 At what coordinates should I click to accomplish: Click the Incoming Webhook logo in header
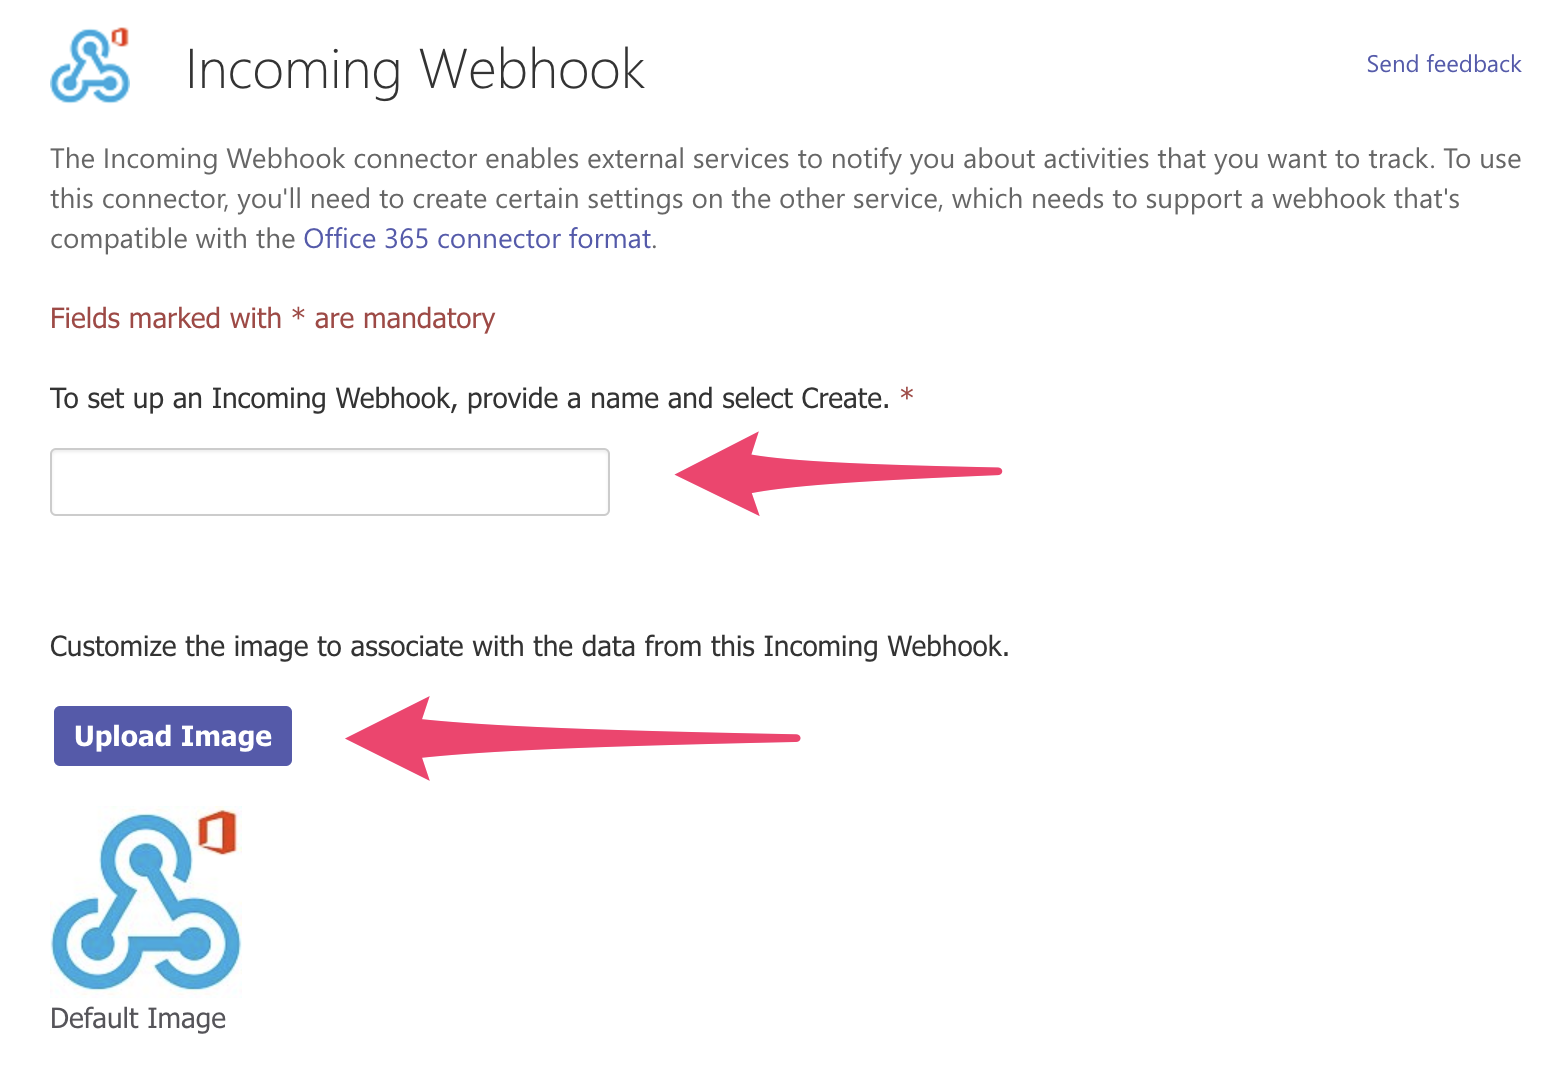pyautogui.click(x=89, y=68)
